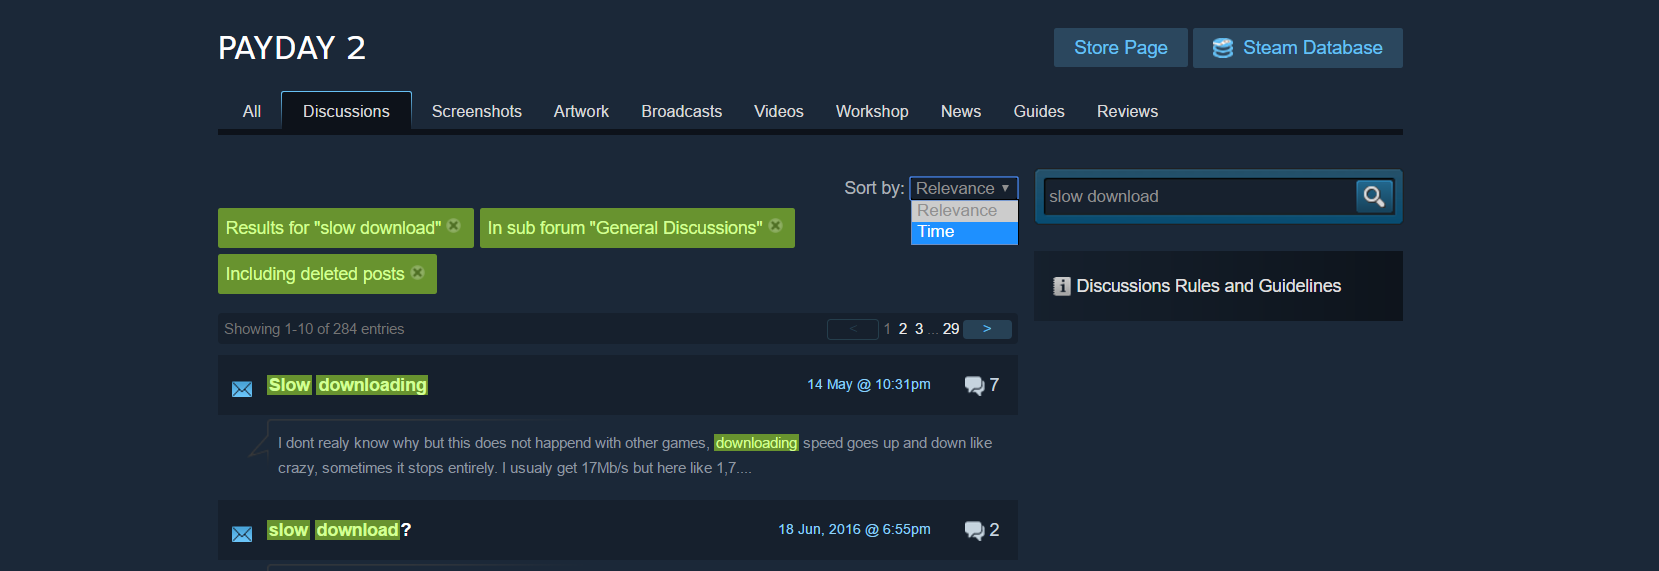Go to the Broadcasts tab
Image resolution: width=1659 pixels, height=571 pixels.
pyautogui.click(x=682, y=111)
